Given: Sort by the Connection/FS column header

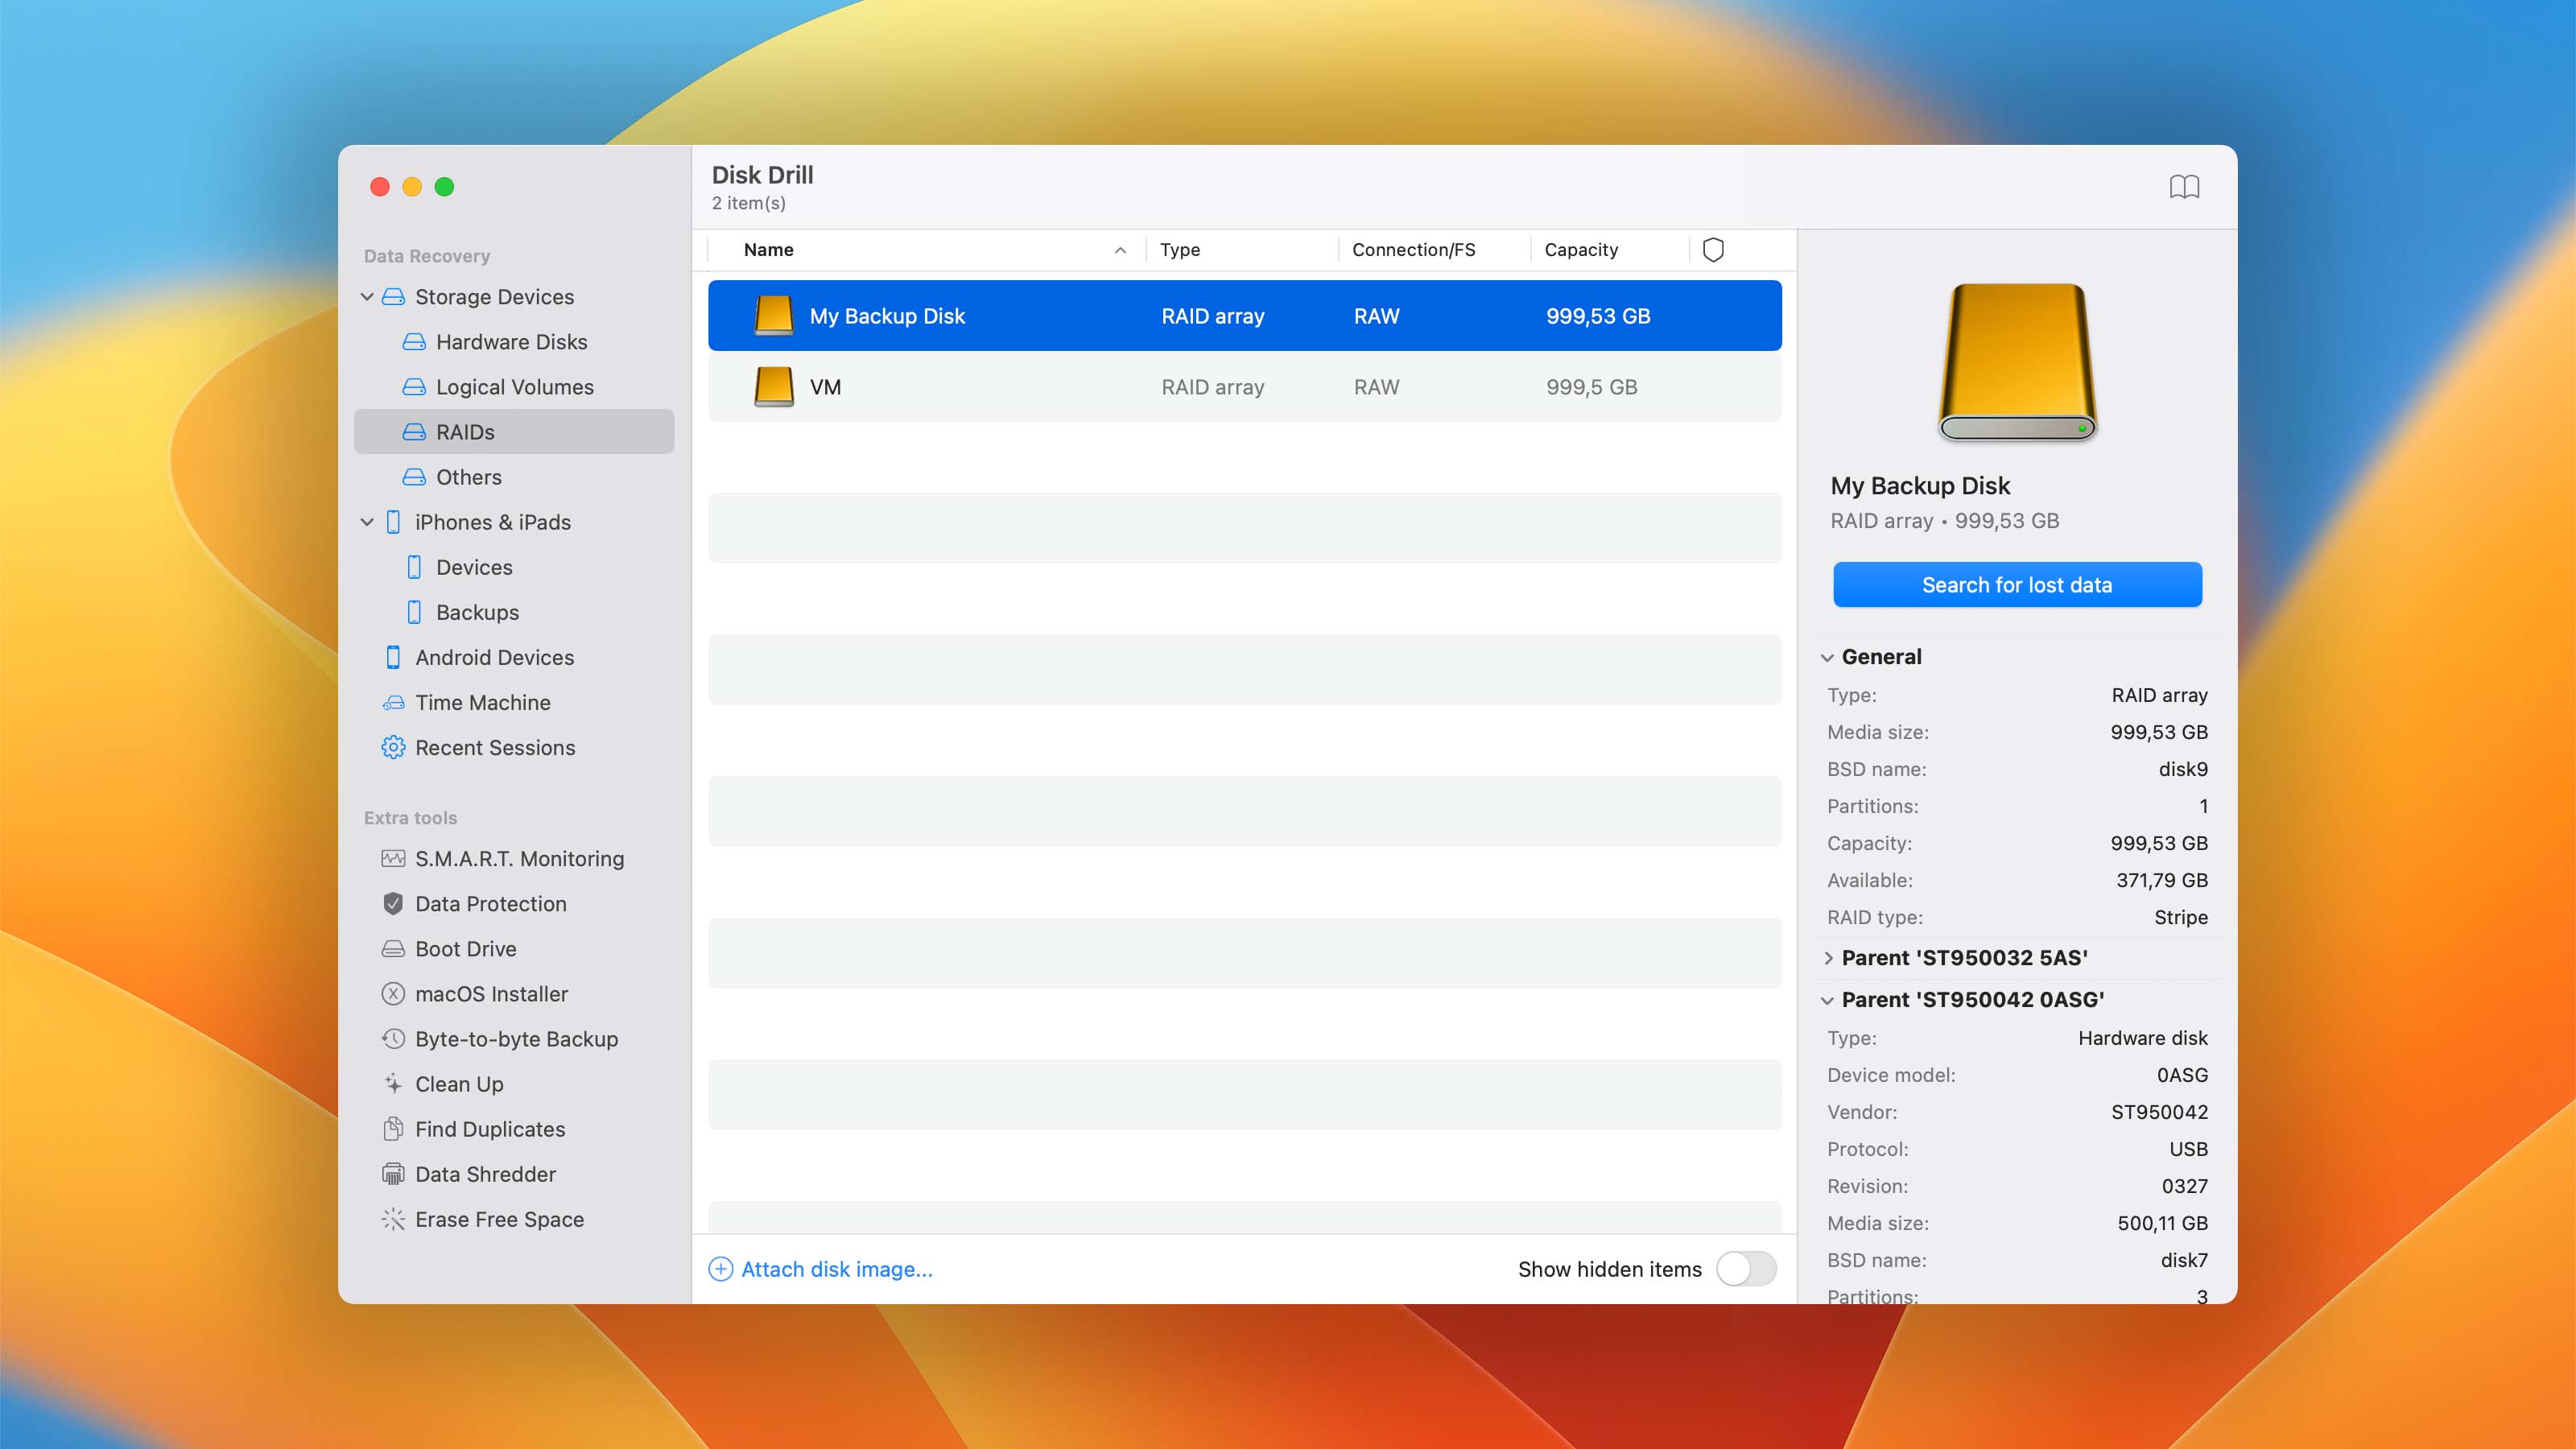Looking at the screenshot, I should tap(1413, 250).
